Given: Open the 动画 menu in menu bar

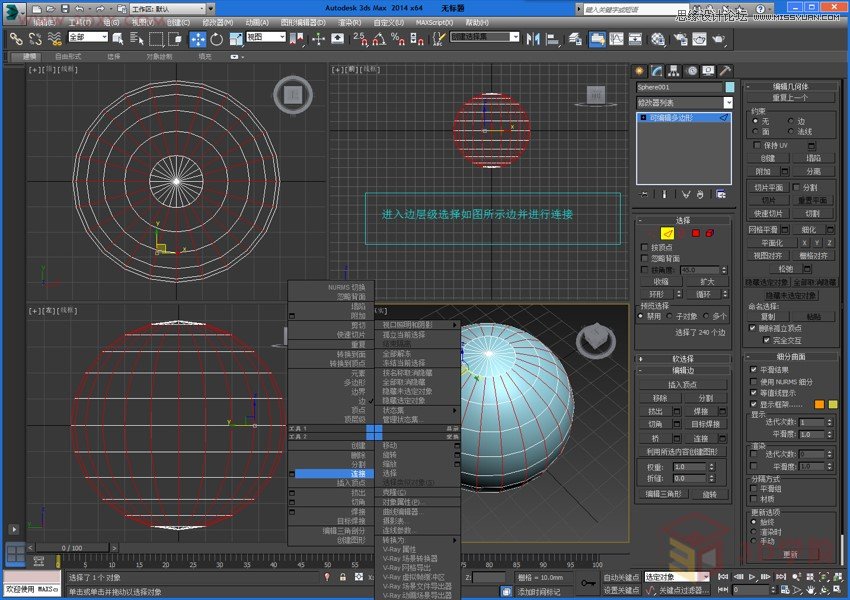Looking at the screenshot, I should pos(257,21).
